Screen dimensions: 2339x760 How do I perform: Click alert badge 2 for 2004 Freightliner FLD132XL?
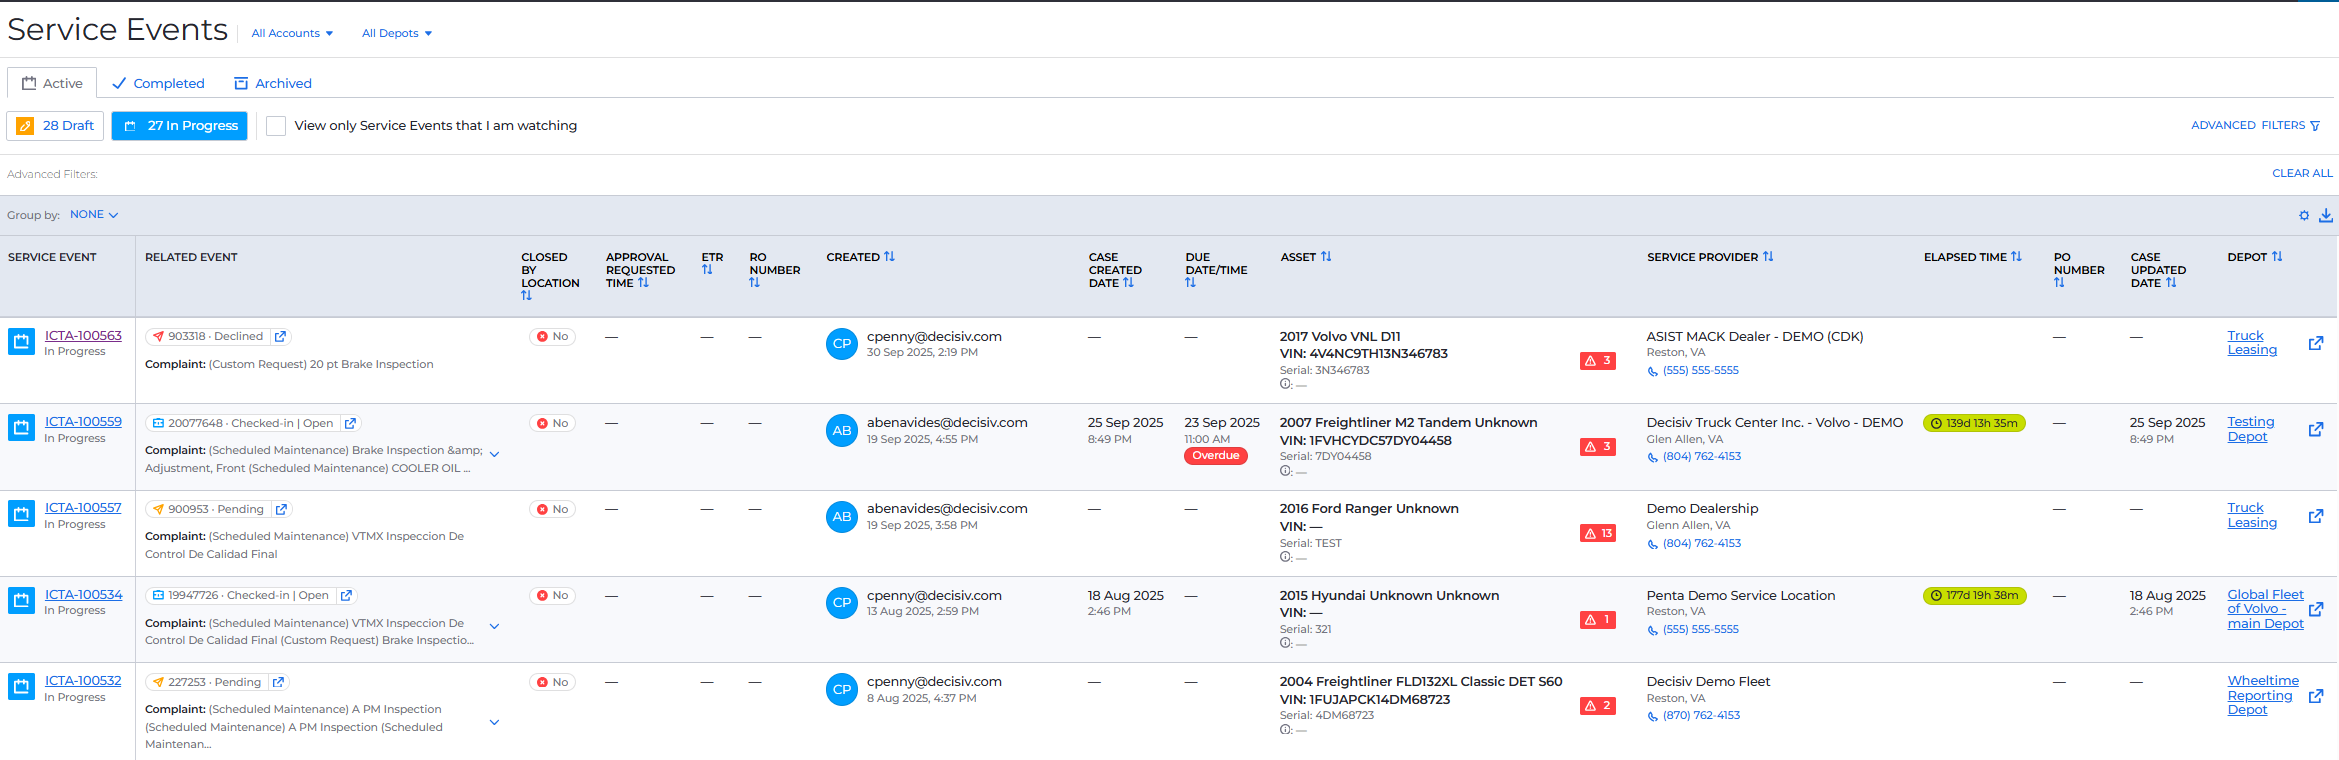pyautogui.click(x=1598, y=706)
